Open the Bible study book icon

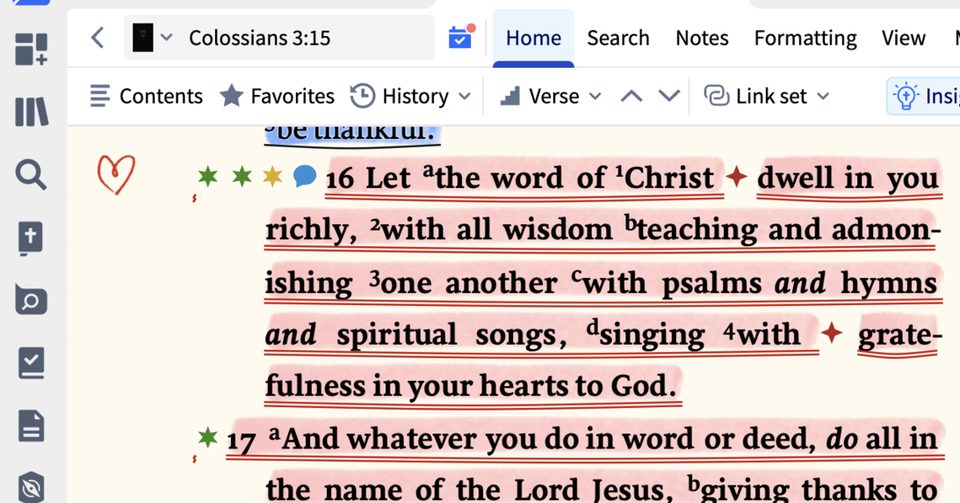pyautogui.click(x=31, y=239)
